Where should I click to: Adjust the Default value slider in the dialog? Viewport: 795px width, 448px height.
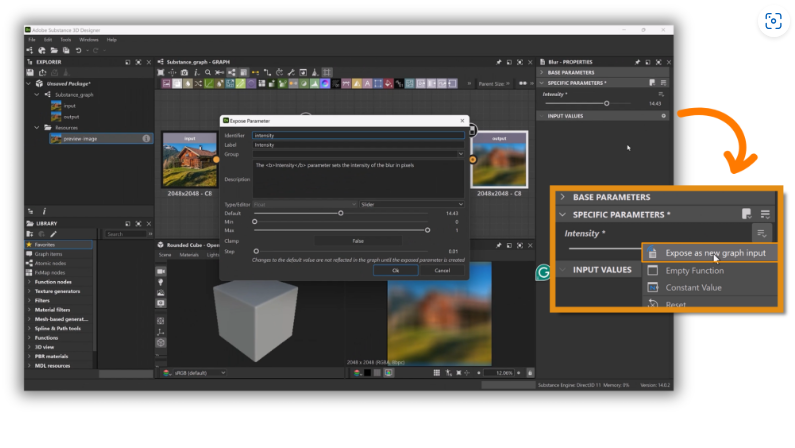click(341, 213)
